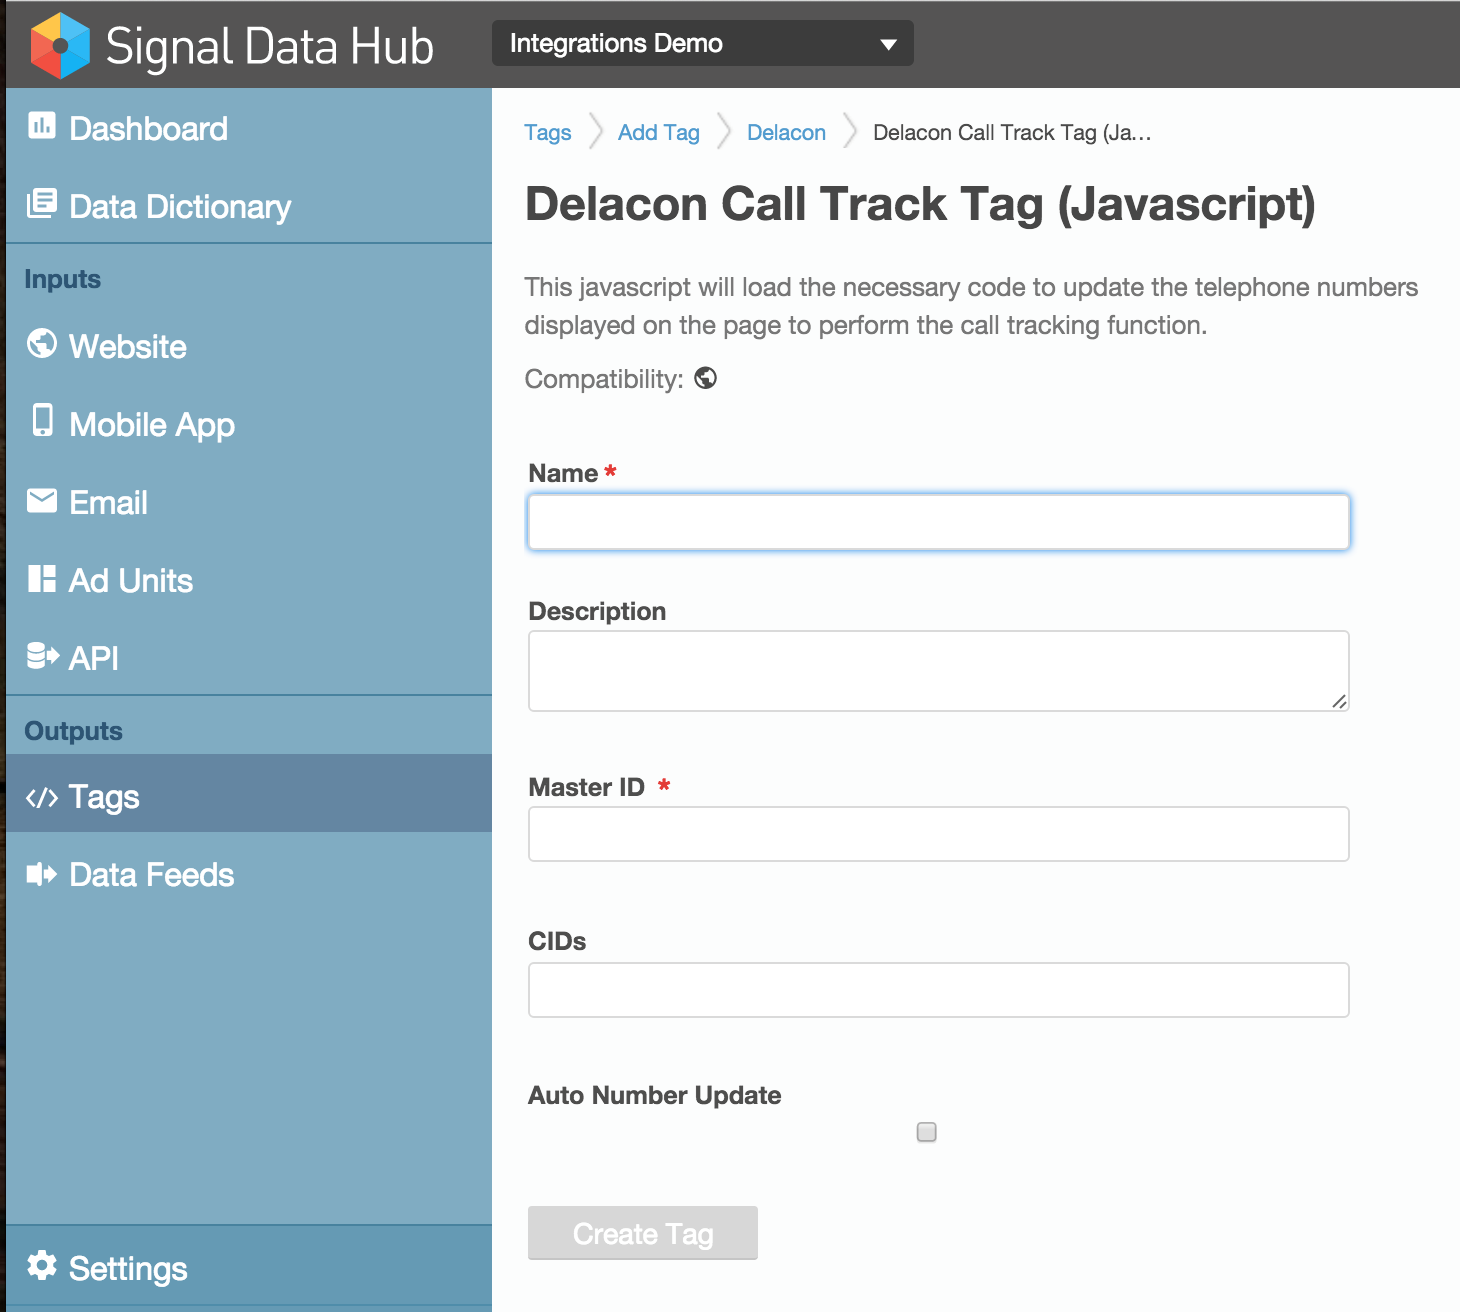Click the Website globe icon in sidebar

pos(42,343)
